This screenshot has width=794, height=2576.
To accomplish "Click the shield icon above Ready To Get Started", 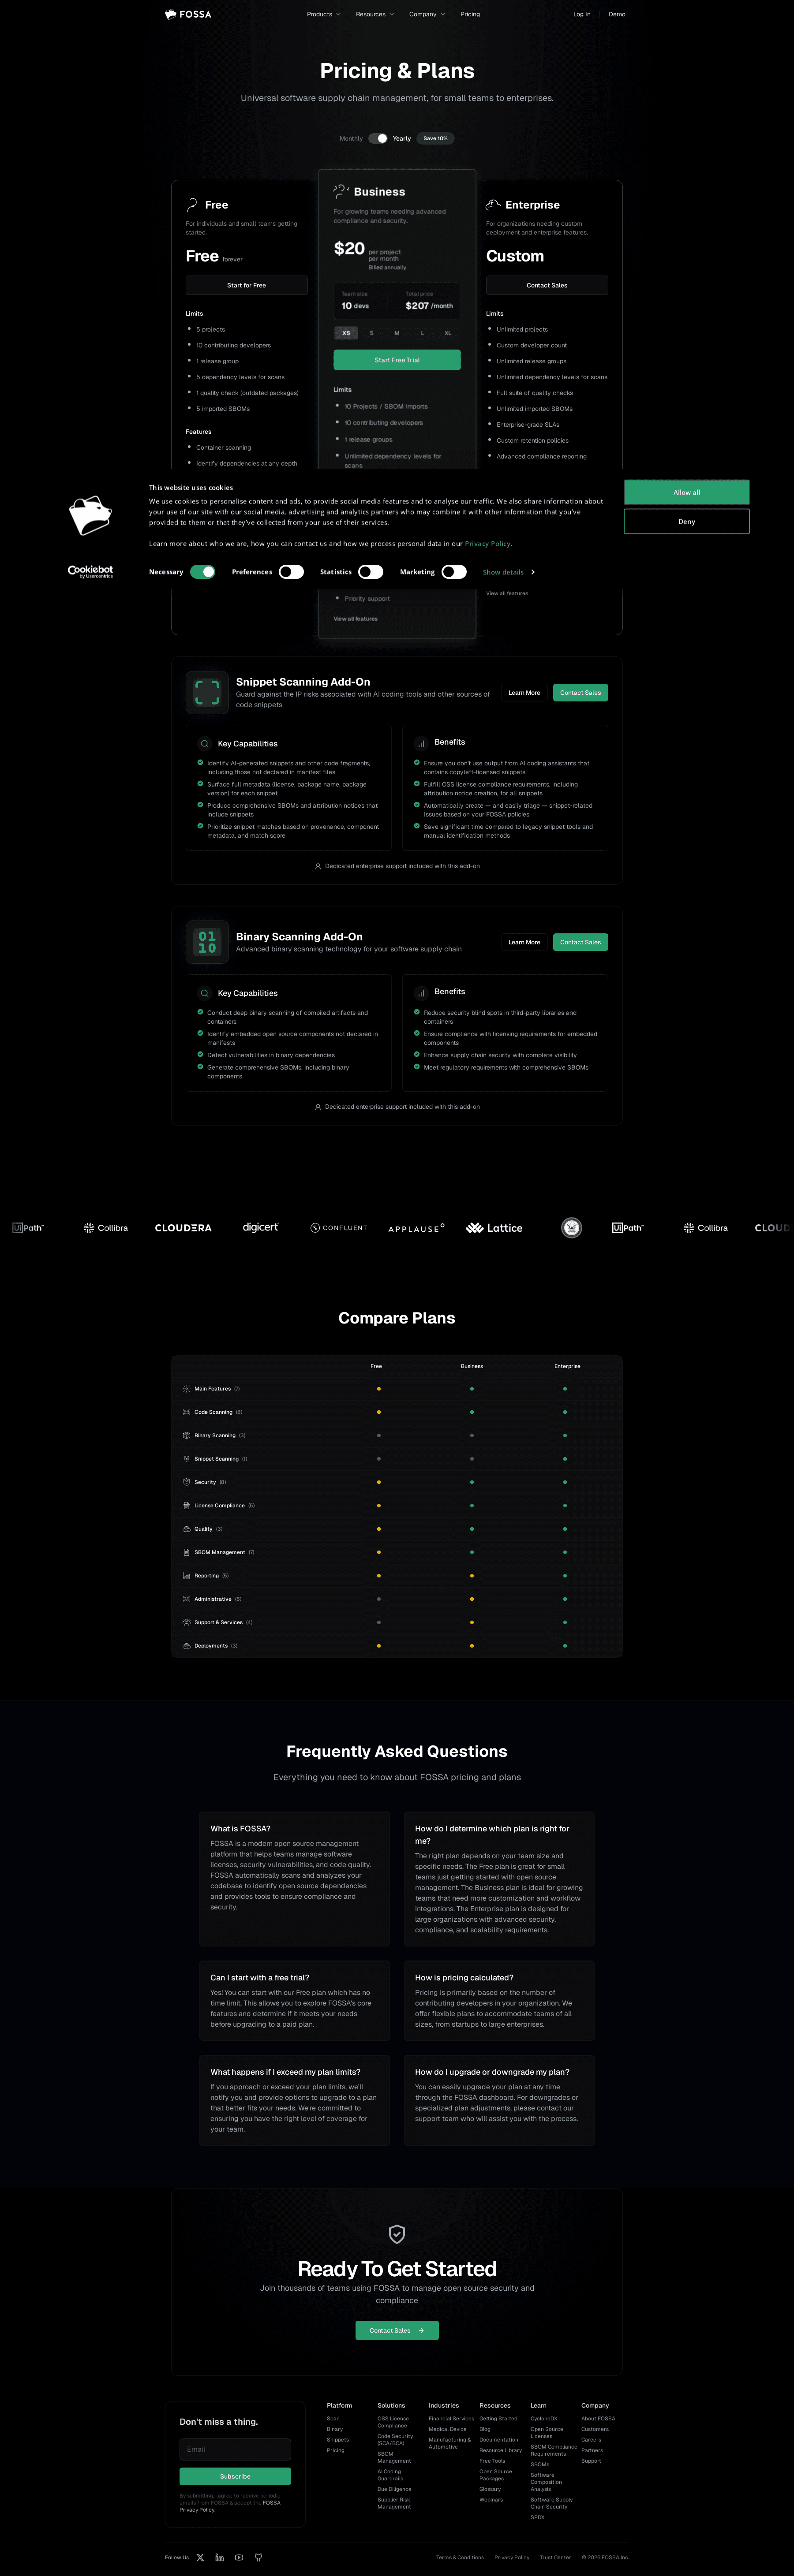I will [x=397, y=2234].
